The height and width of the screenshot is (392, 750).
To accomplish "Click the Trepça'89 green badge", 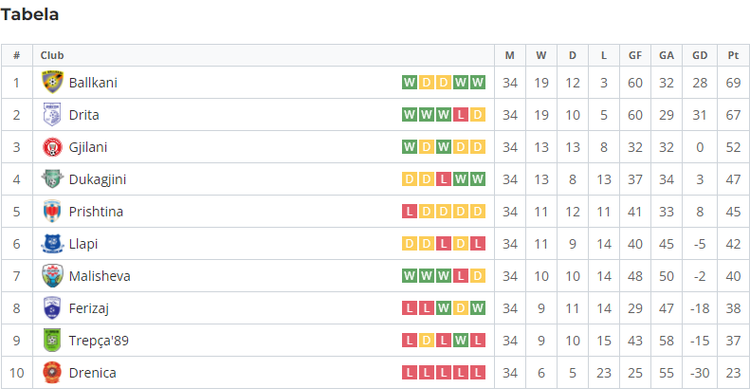I will tap(52, 340).
